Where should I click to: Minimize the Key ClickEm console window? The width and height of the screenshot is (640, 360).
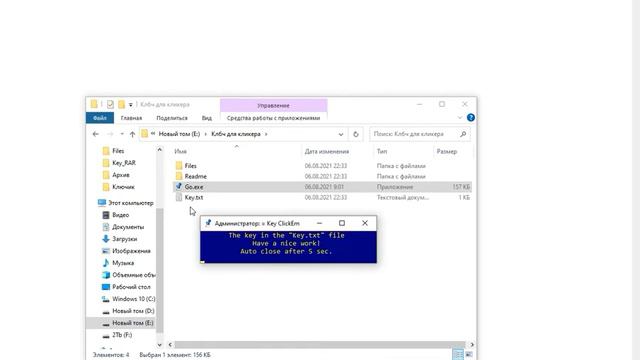320,223
